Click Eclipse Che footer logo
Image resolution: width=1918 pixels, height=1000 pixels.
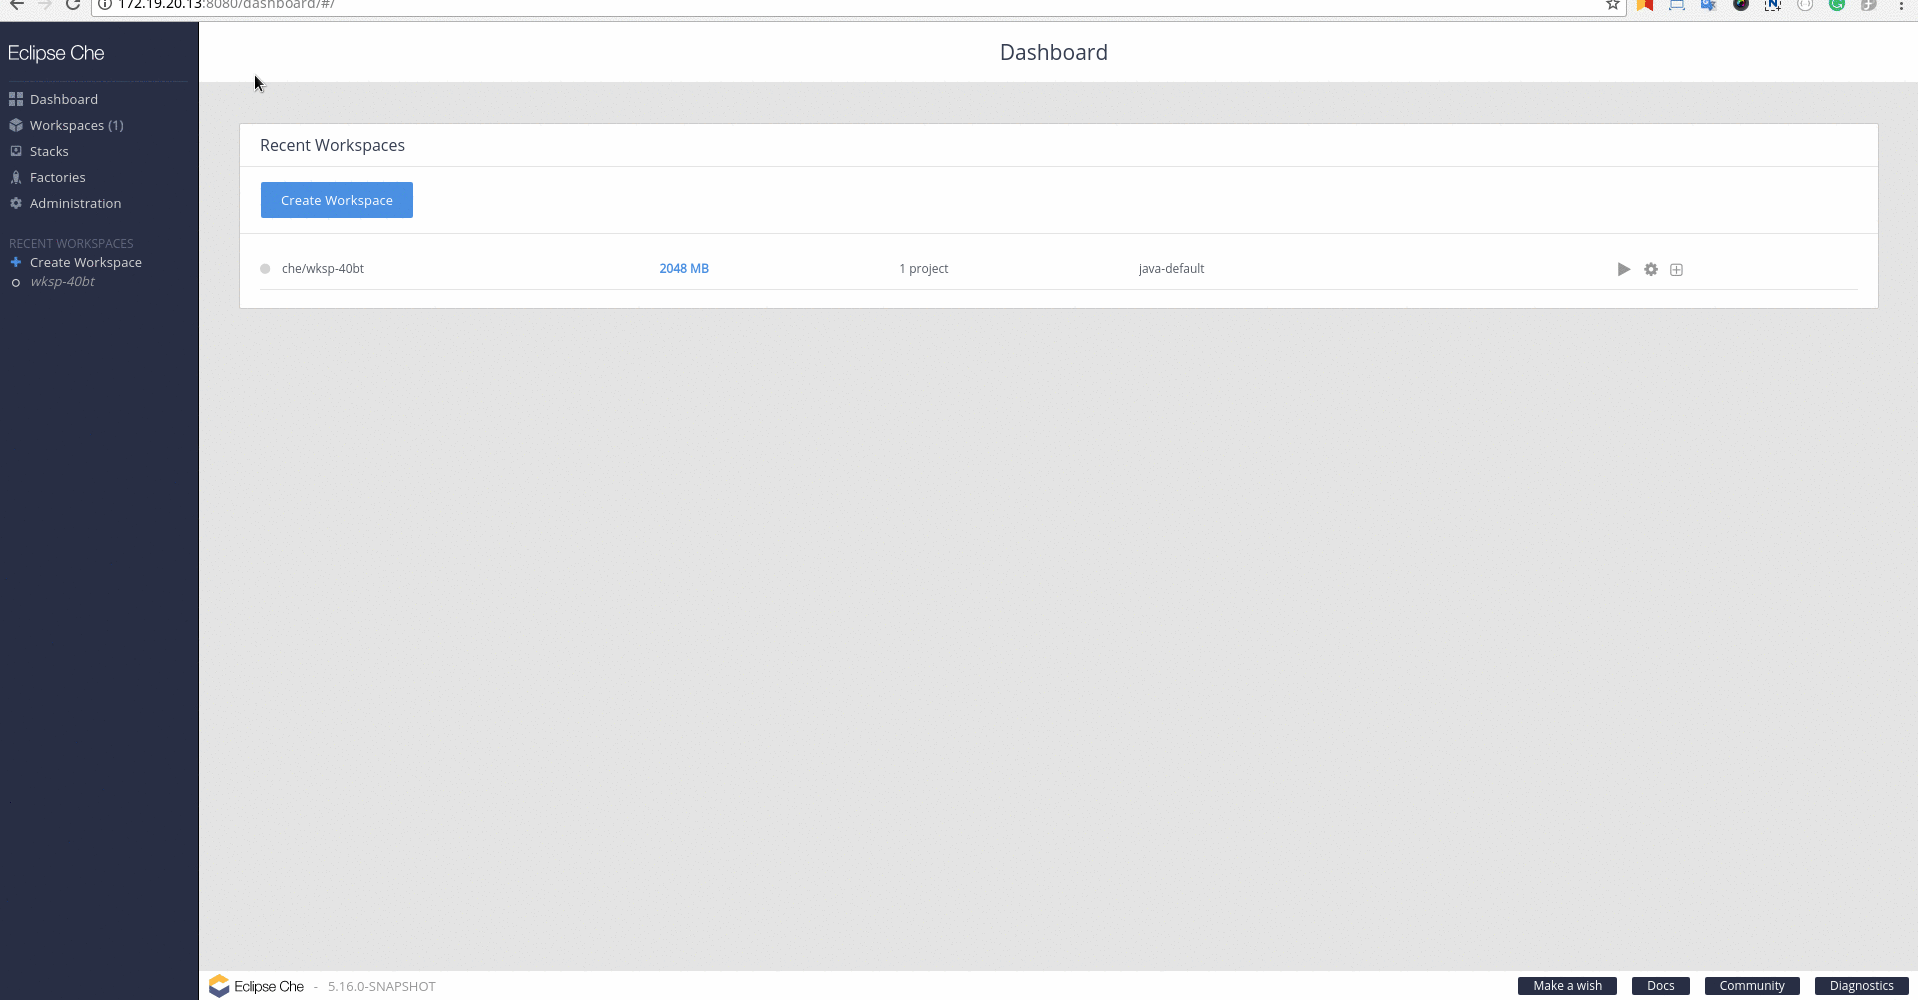(x=257, y=986)
